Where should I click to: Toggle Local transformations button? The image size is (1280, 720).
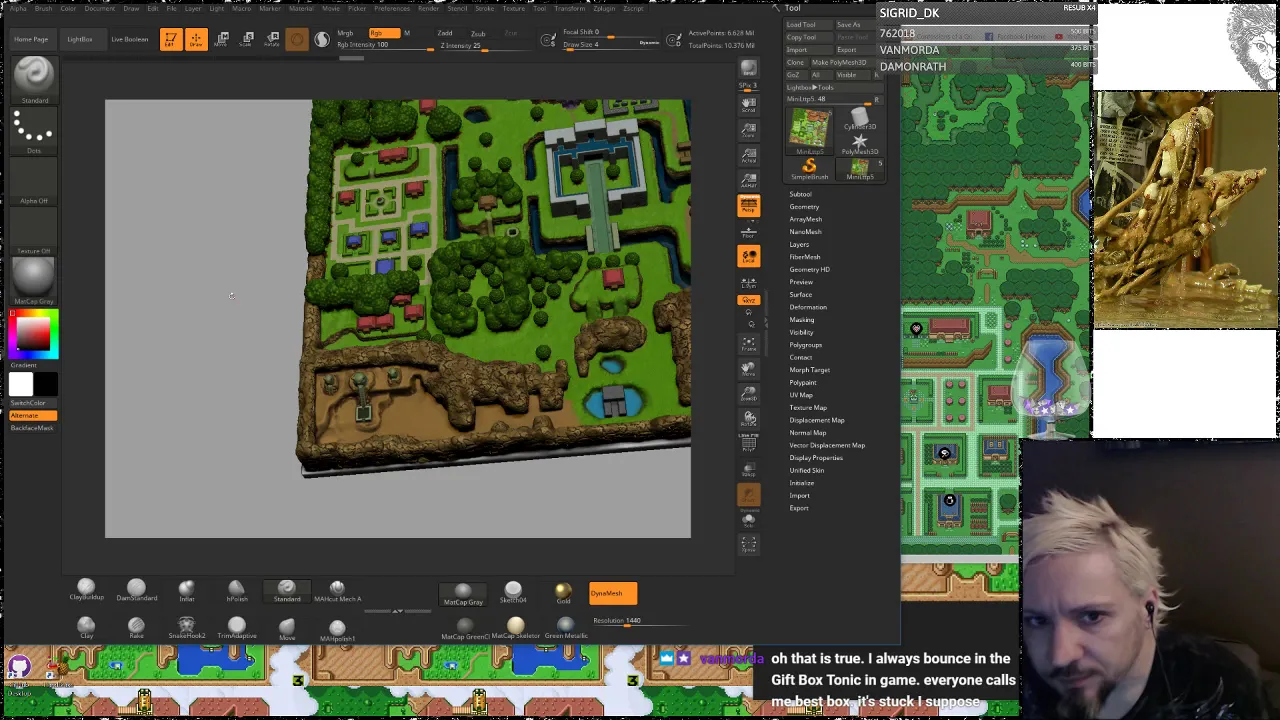(748, 256)
